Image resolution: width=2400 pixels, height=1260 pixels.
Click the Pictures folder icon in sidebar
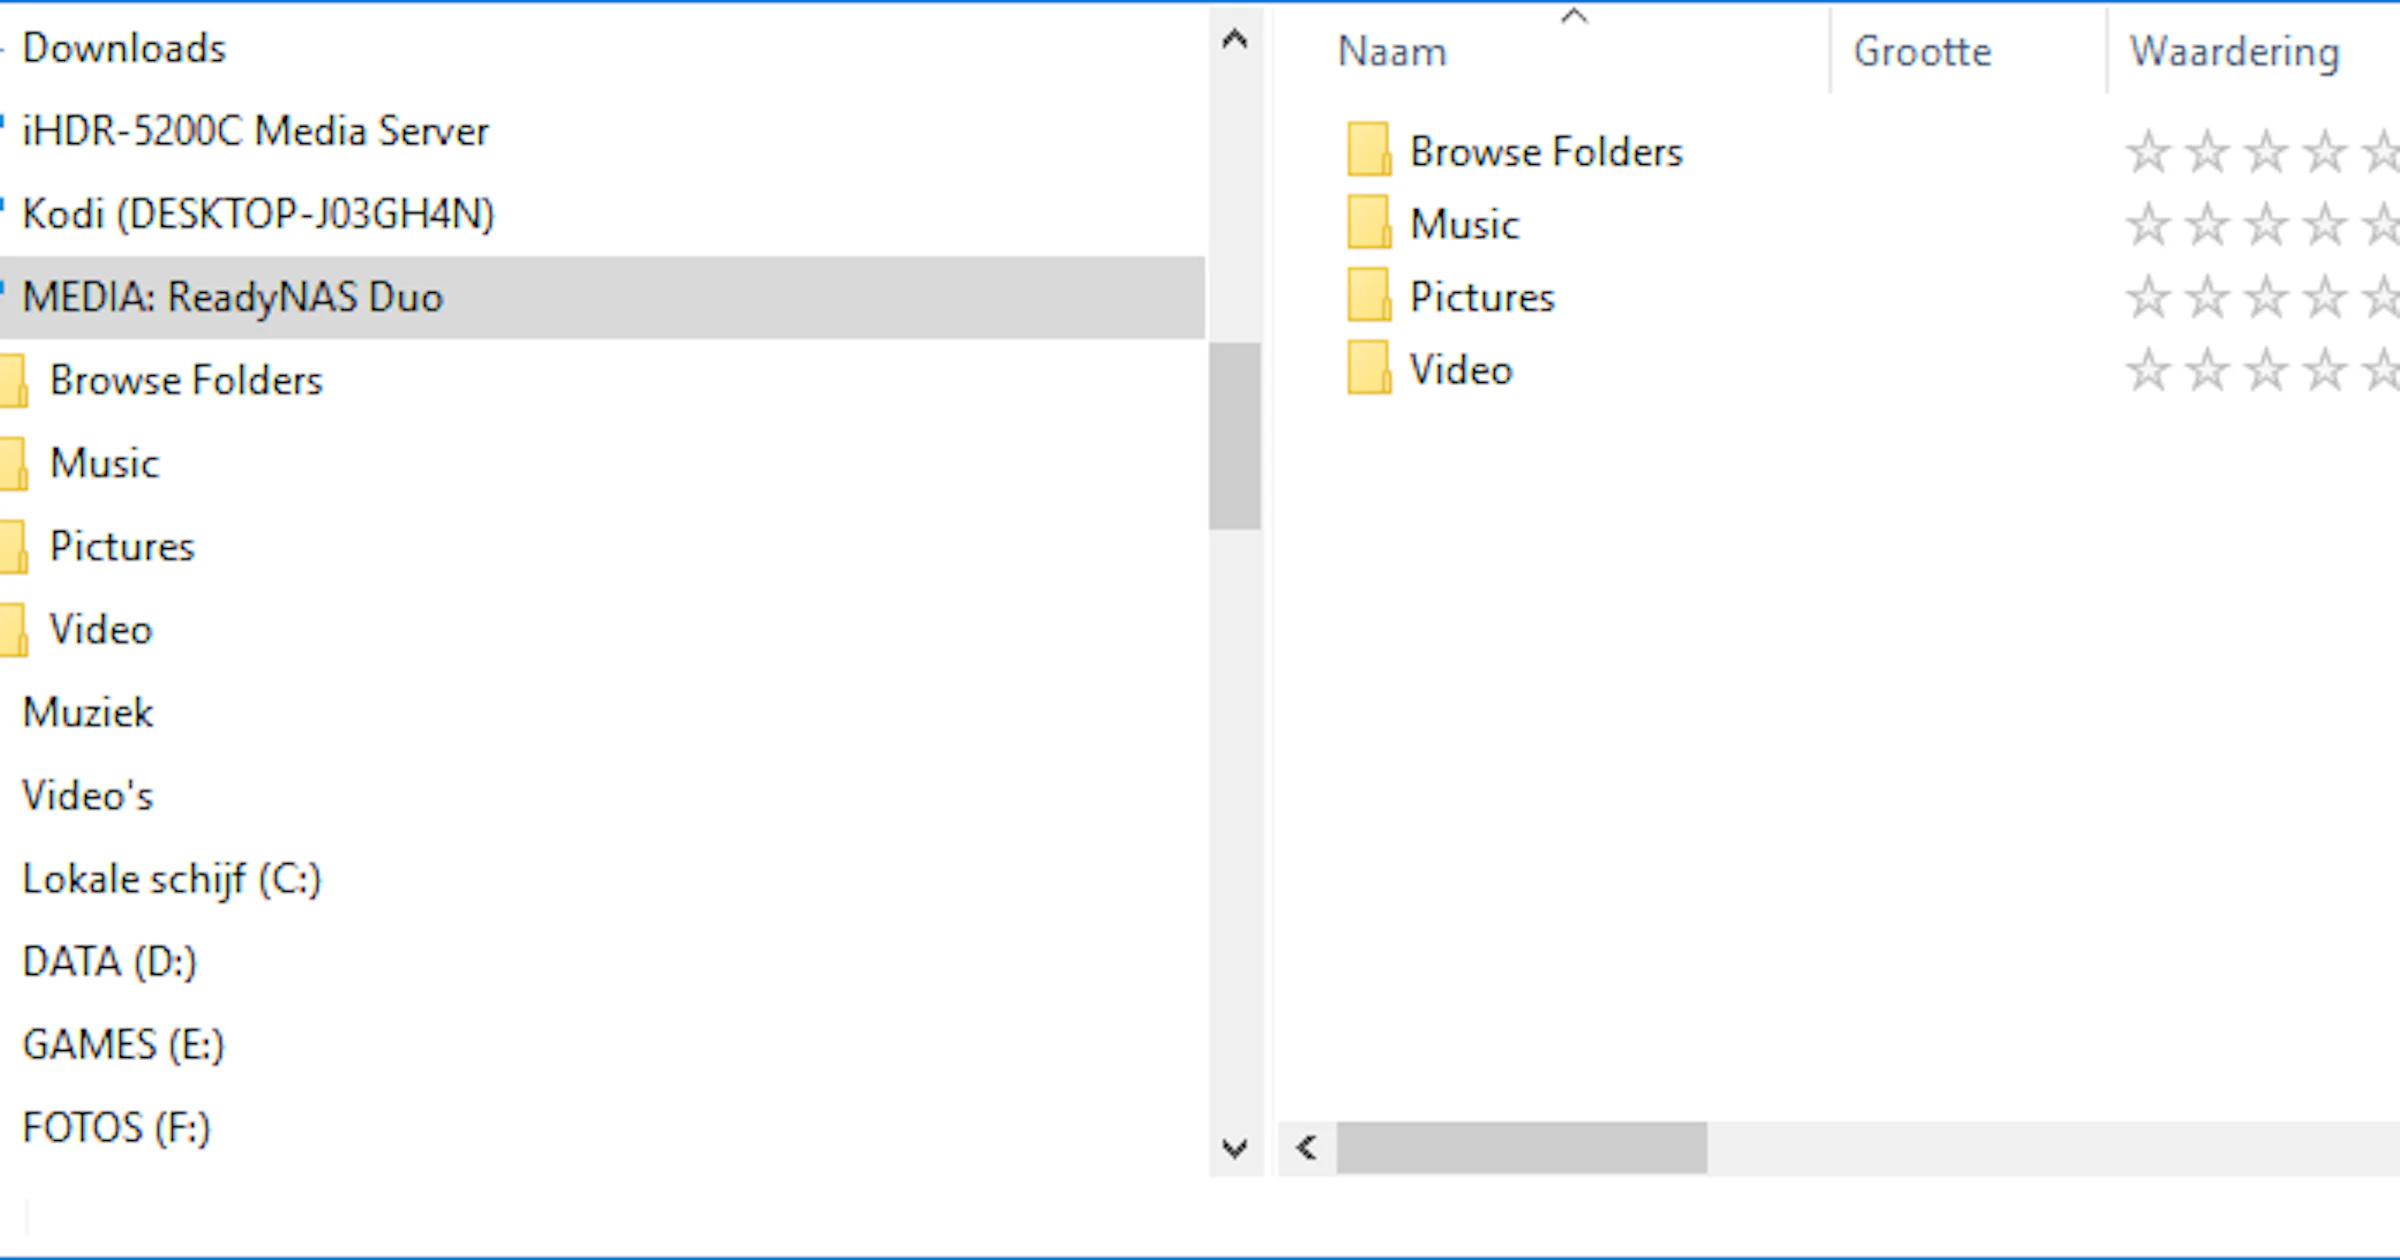point(12,546)
